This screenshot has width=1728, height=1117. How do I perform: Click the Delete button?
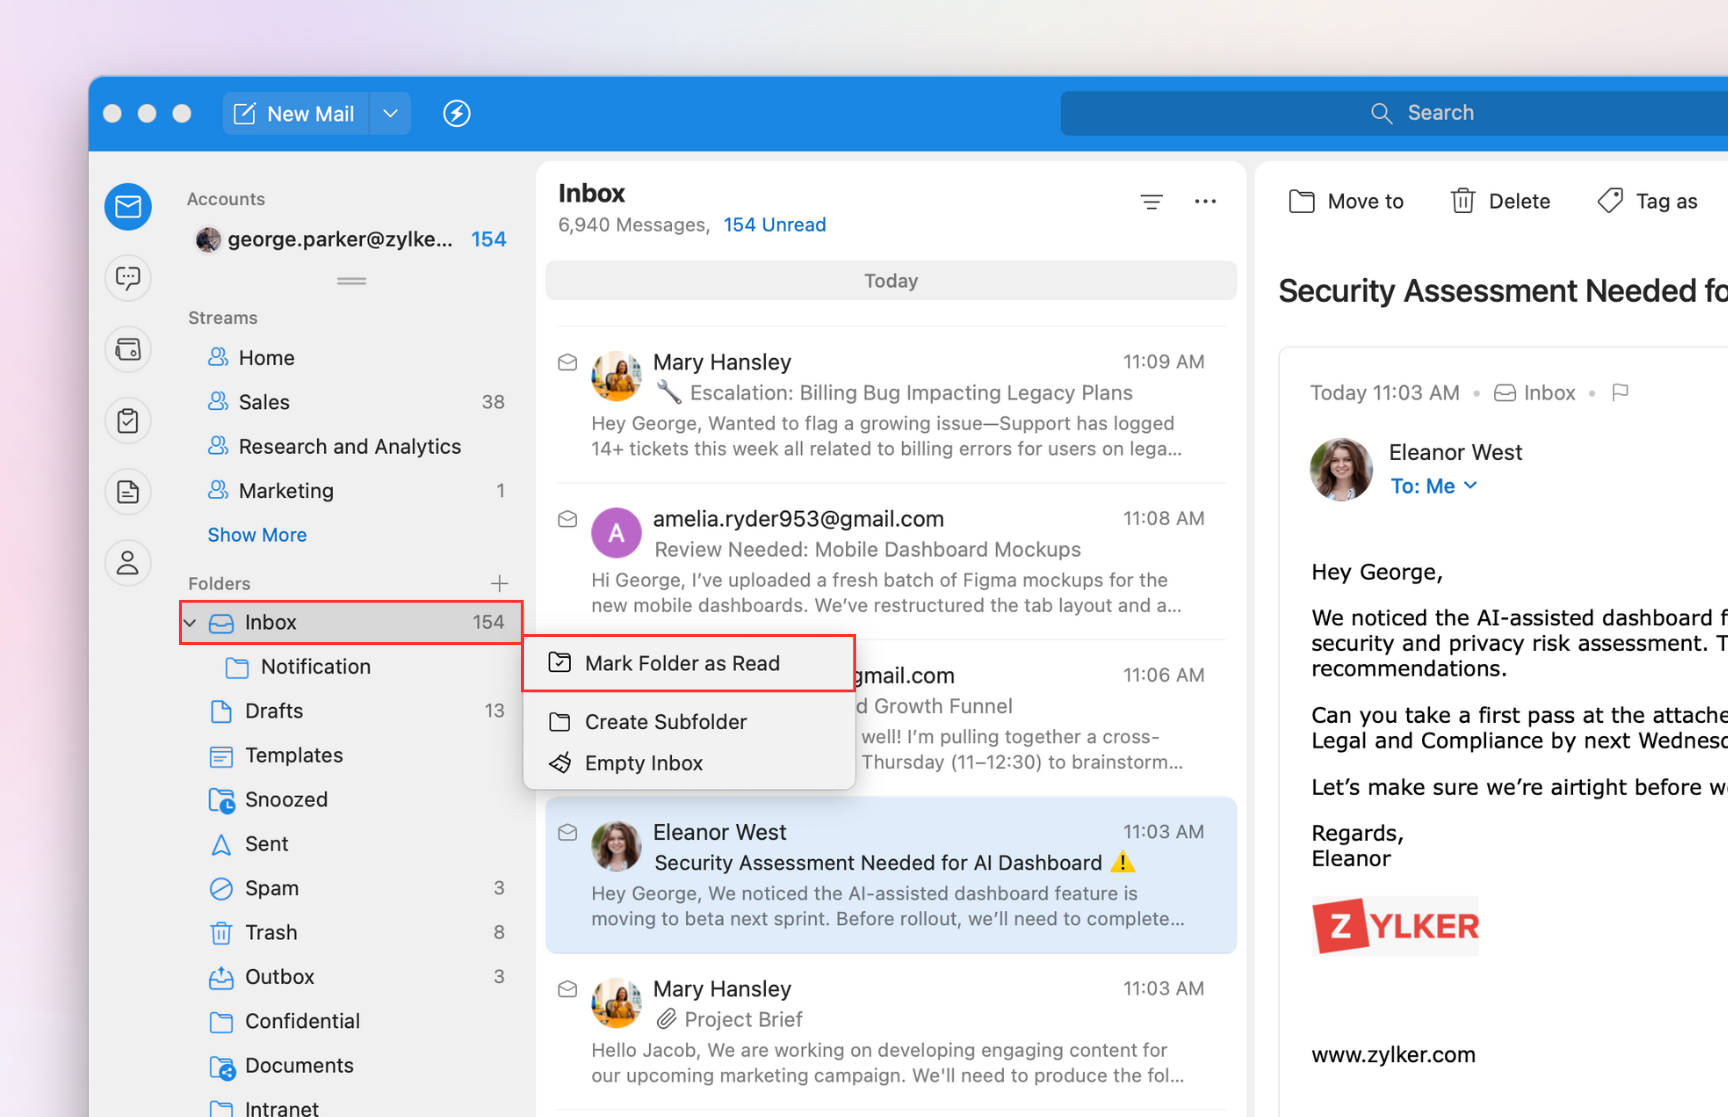point(1500,201)
